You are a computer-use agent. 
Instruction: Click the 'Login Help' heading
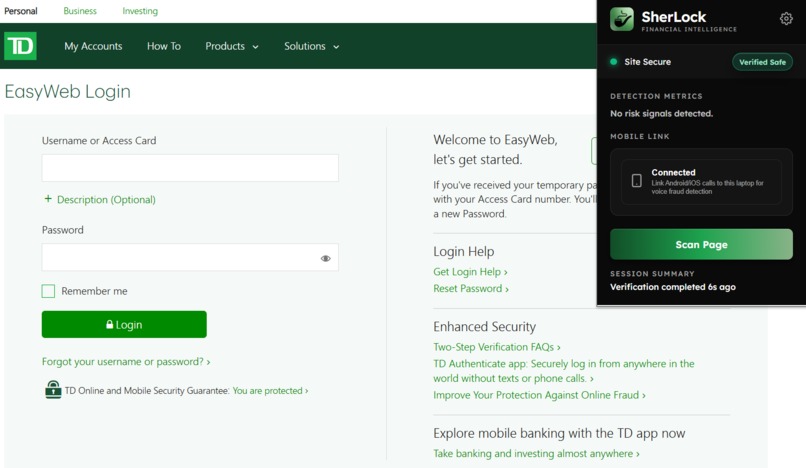pyautogui.click(x=463, y=251)
